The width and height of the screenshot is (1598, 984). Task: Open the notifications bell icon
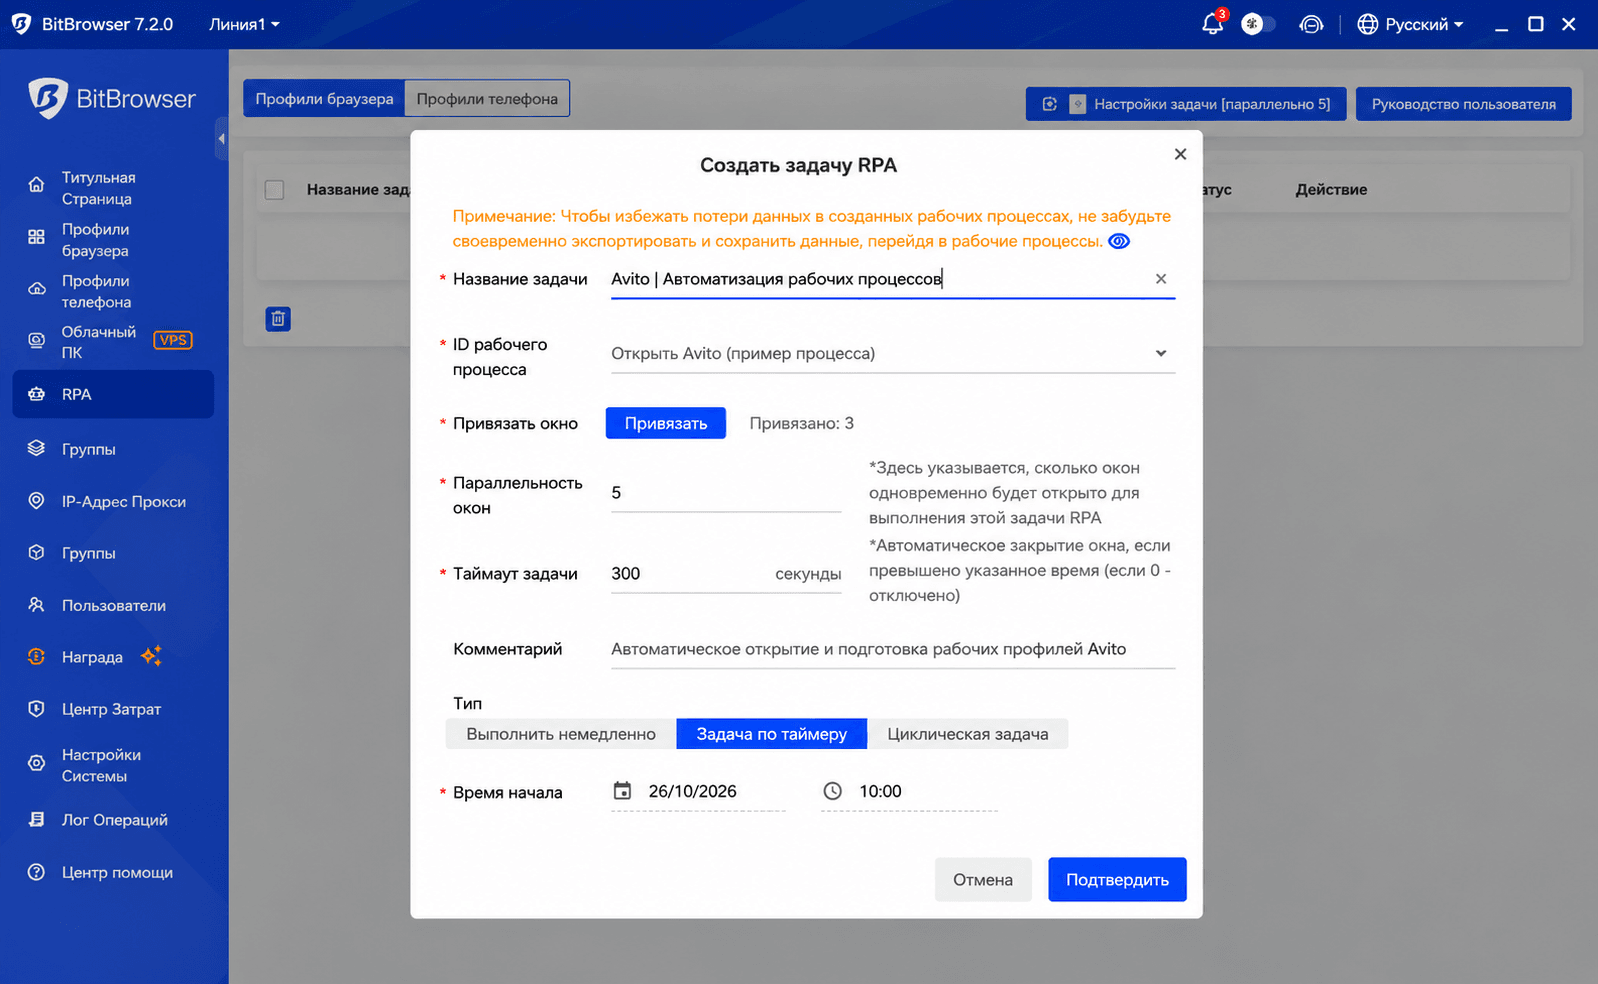coord(1212,24)
